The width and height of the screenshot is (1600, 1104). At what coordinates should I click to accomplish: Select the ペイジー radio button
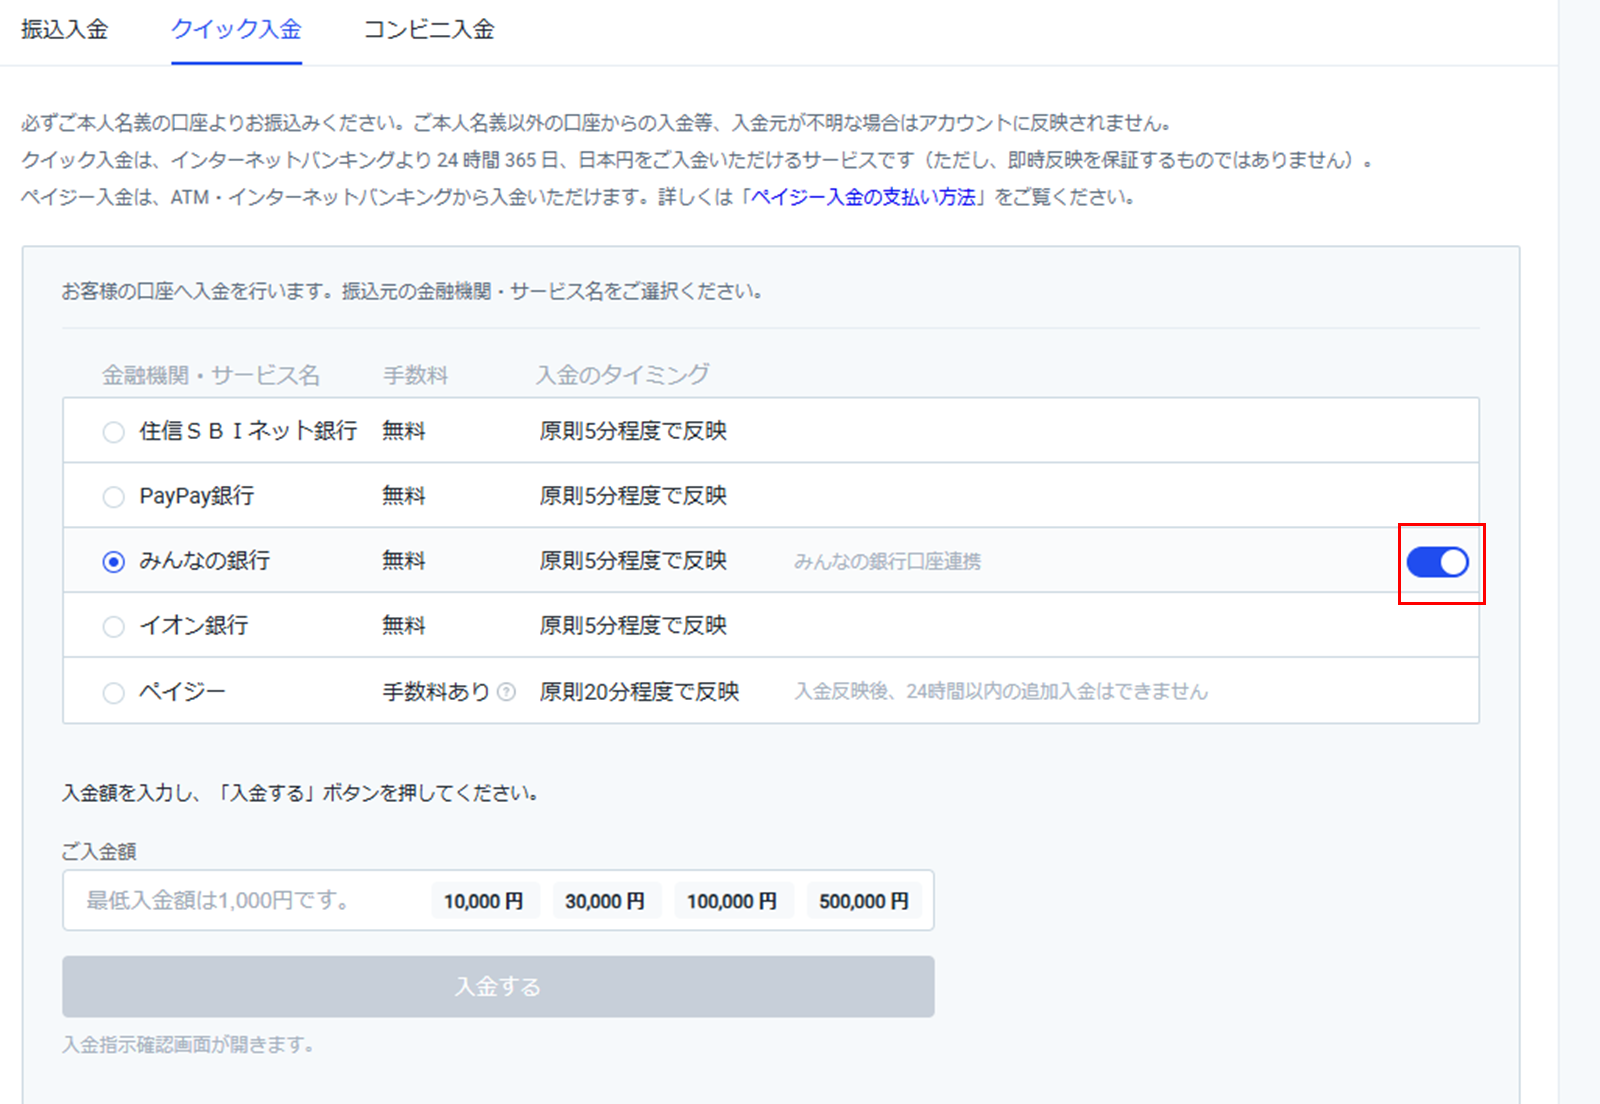coord(114,692)
